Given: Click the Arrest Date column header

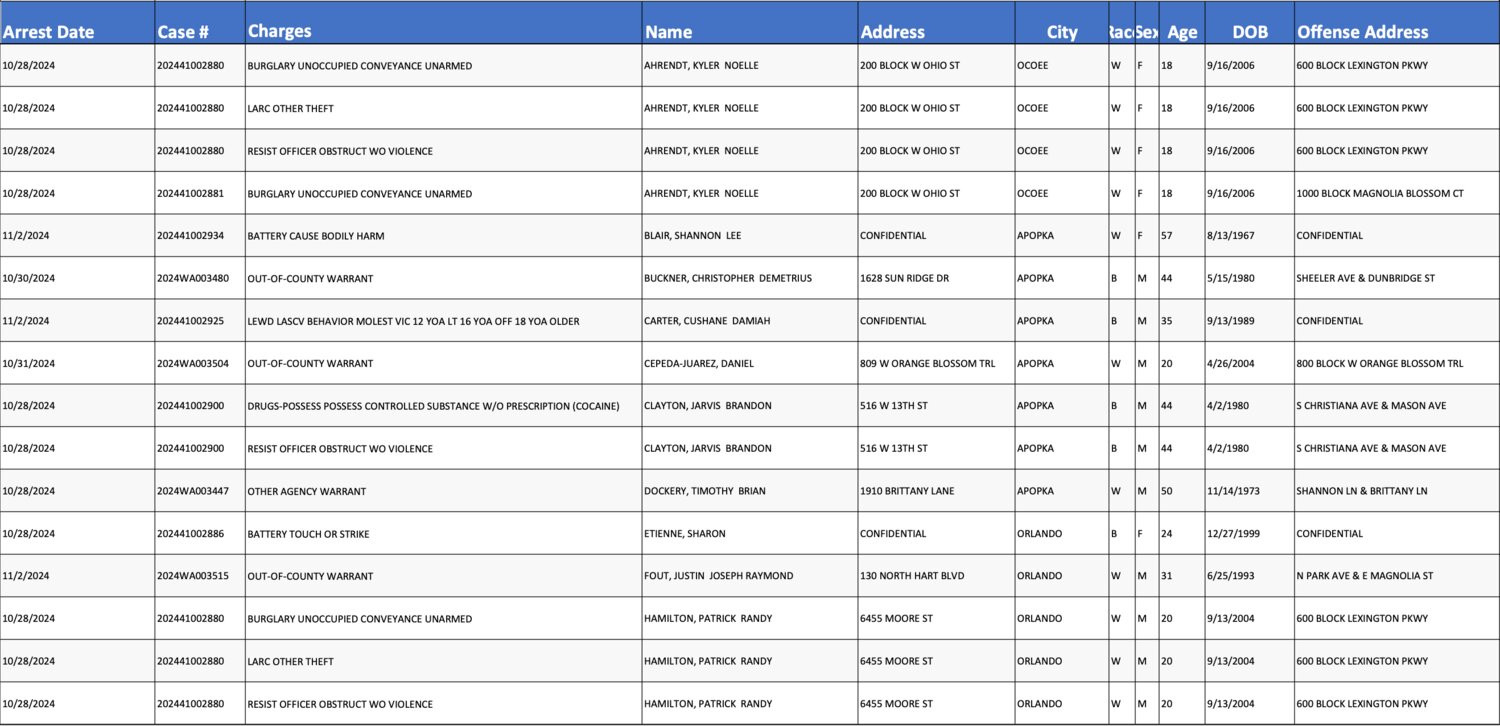Looking at the screenshot, I should pyautogui.click(x=77, y=23).
